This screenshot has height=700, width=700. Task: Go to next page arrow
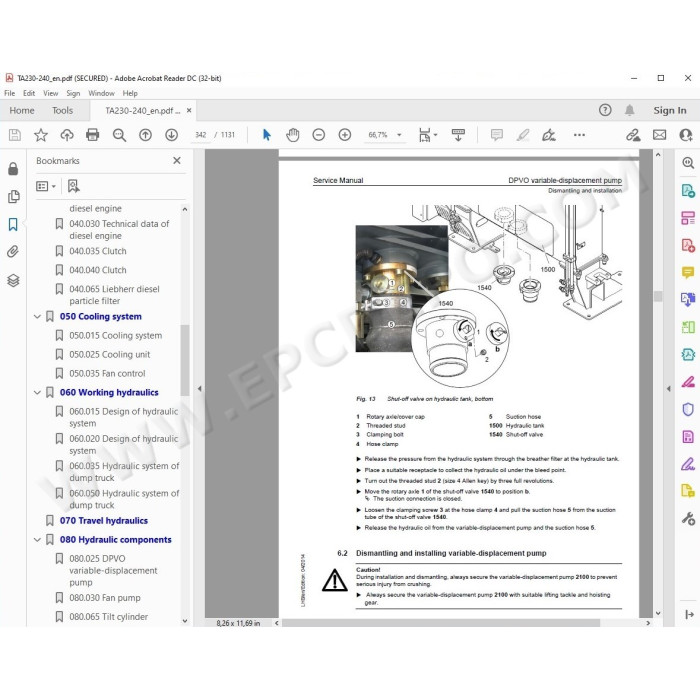pos(171,135)
